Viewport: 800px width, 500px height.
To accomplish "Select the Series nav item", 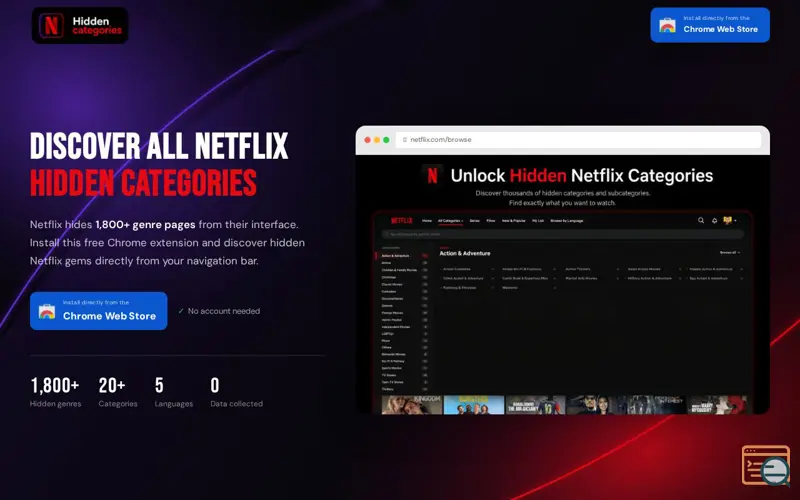I will pyautogui.click(x=474, y=221).
